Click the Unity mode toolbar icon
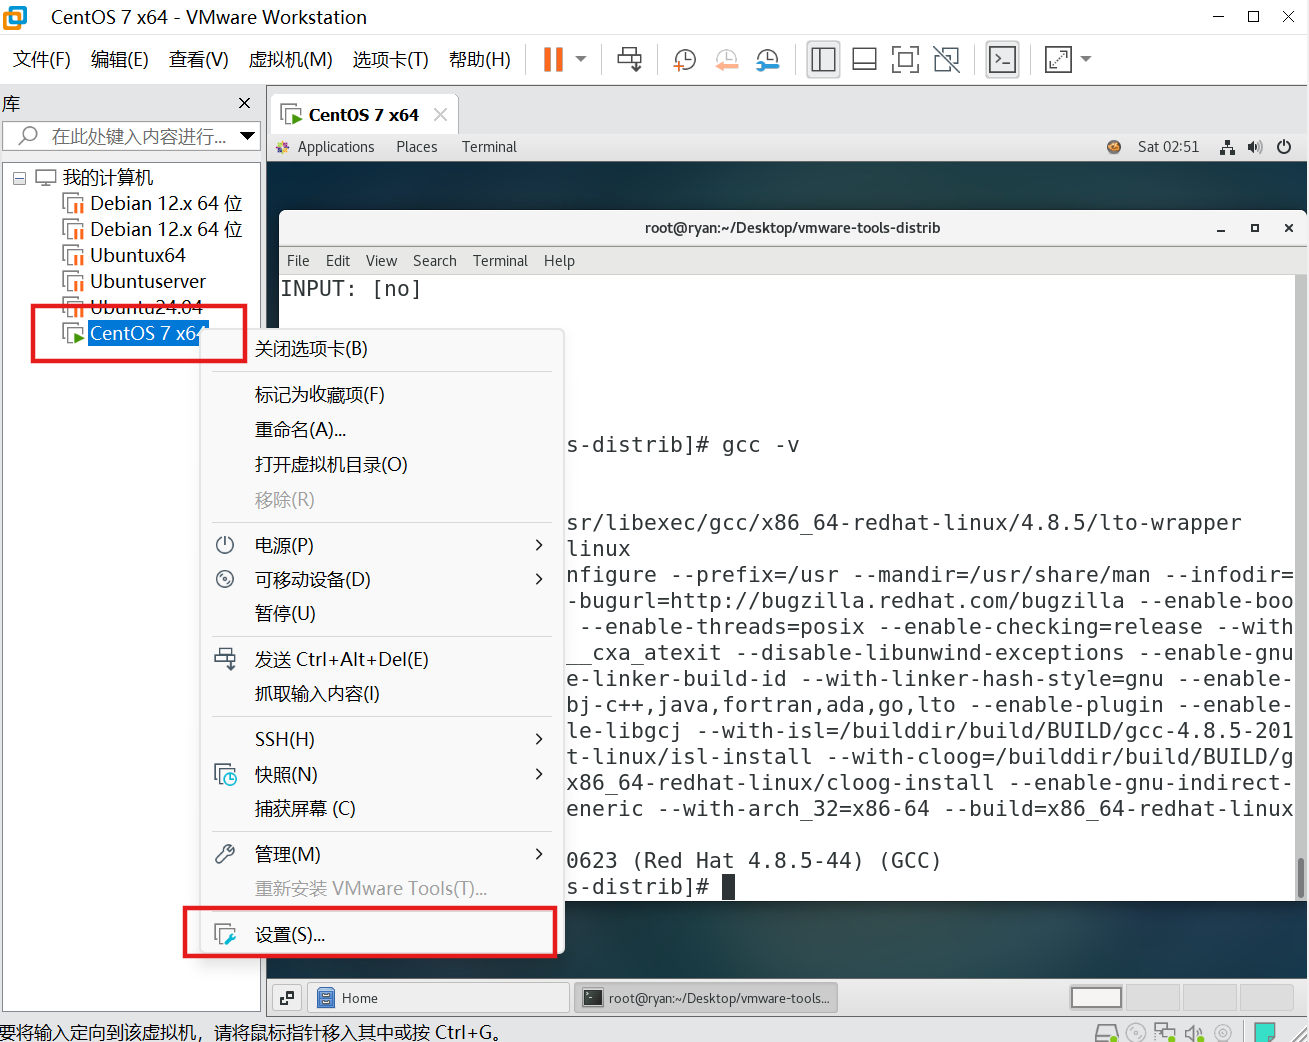The height and width of the screenshot is (1042, 1309). [947, 60]
